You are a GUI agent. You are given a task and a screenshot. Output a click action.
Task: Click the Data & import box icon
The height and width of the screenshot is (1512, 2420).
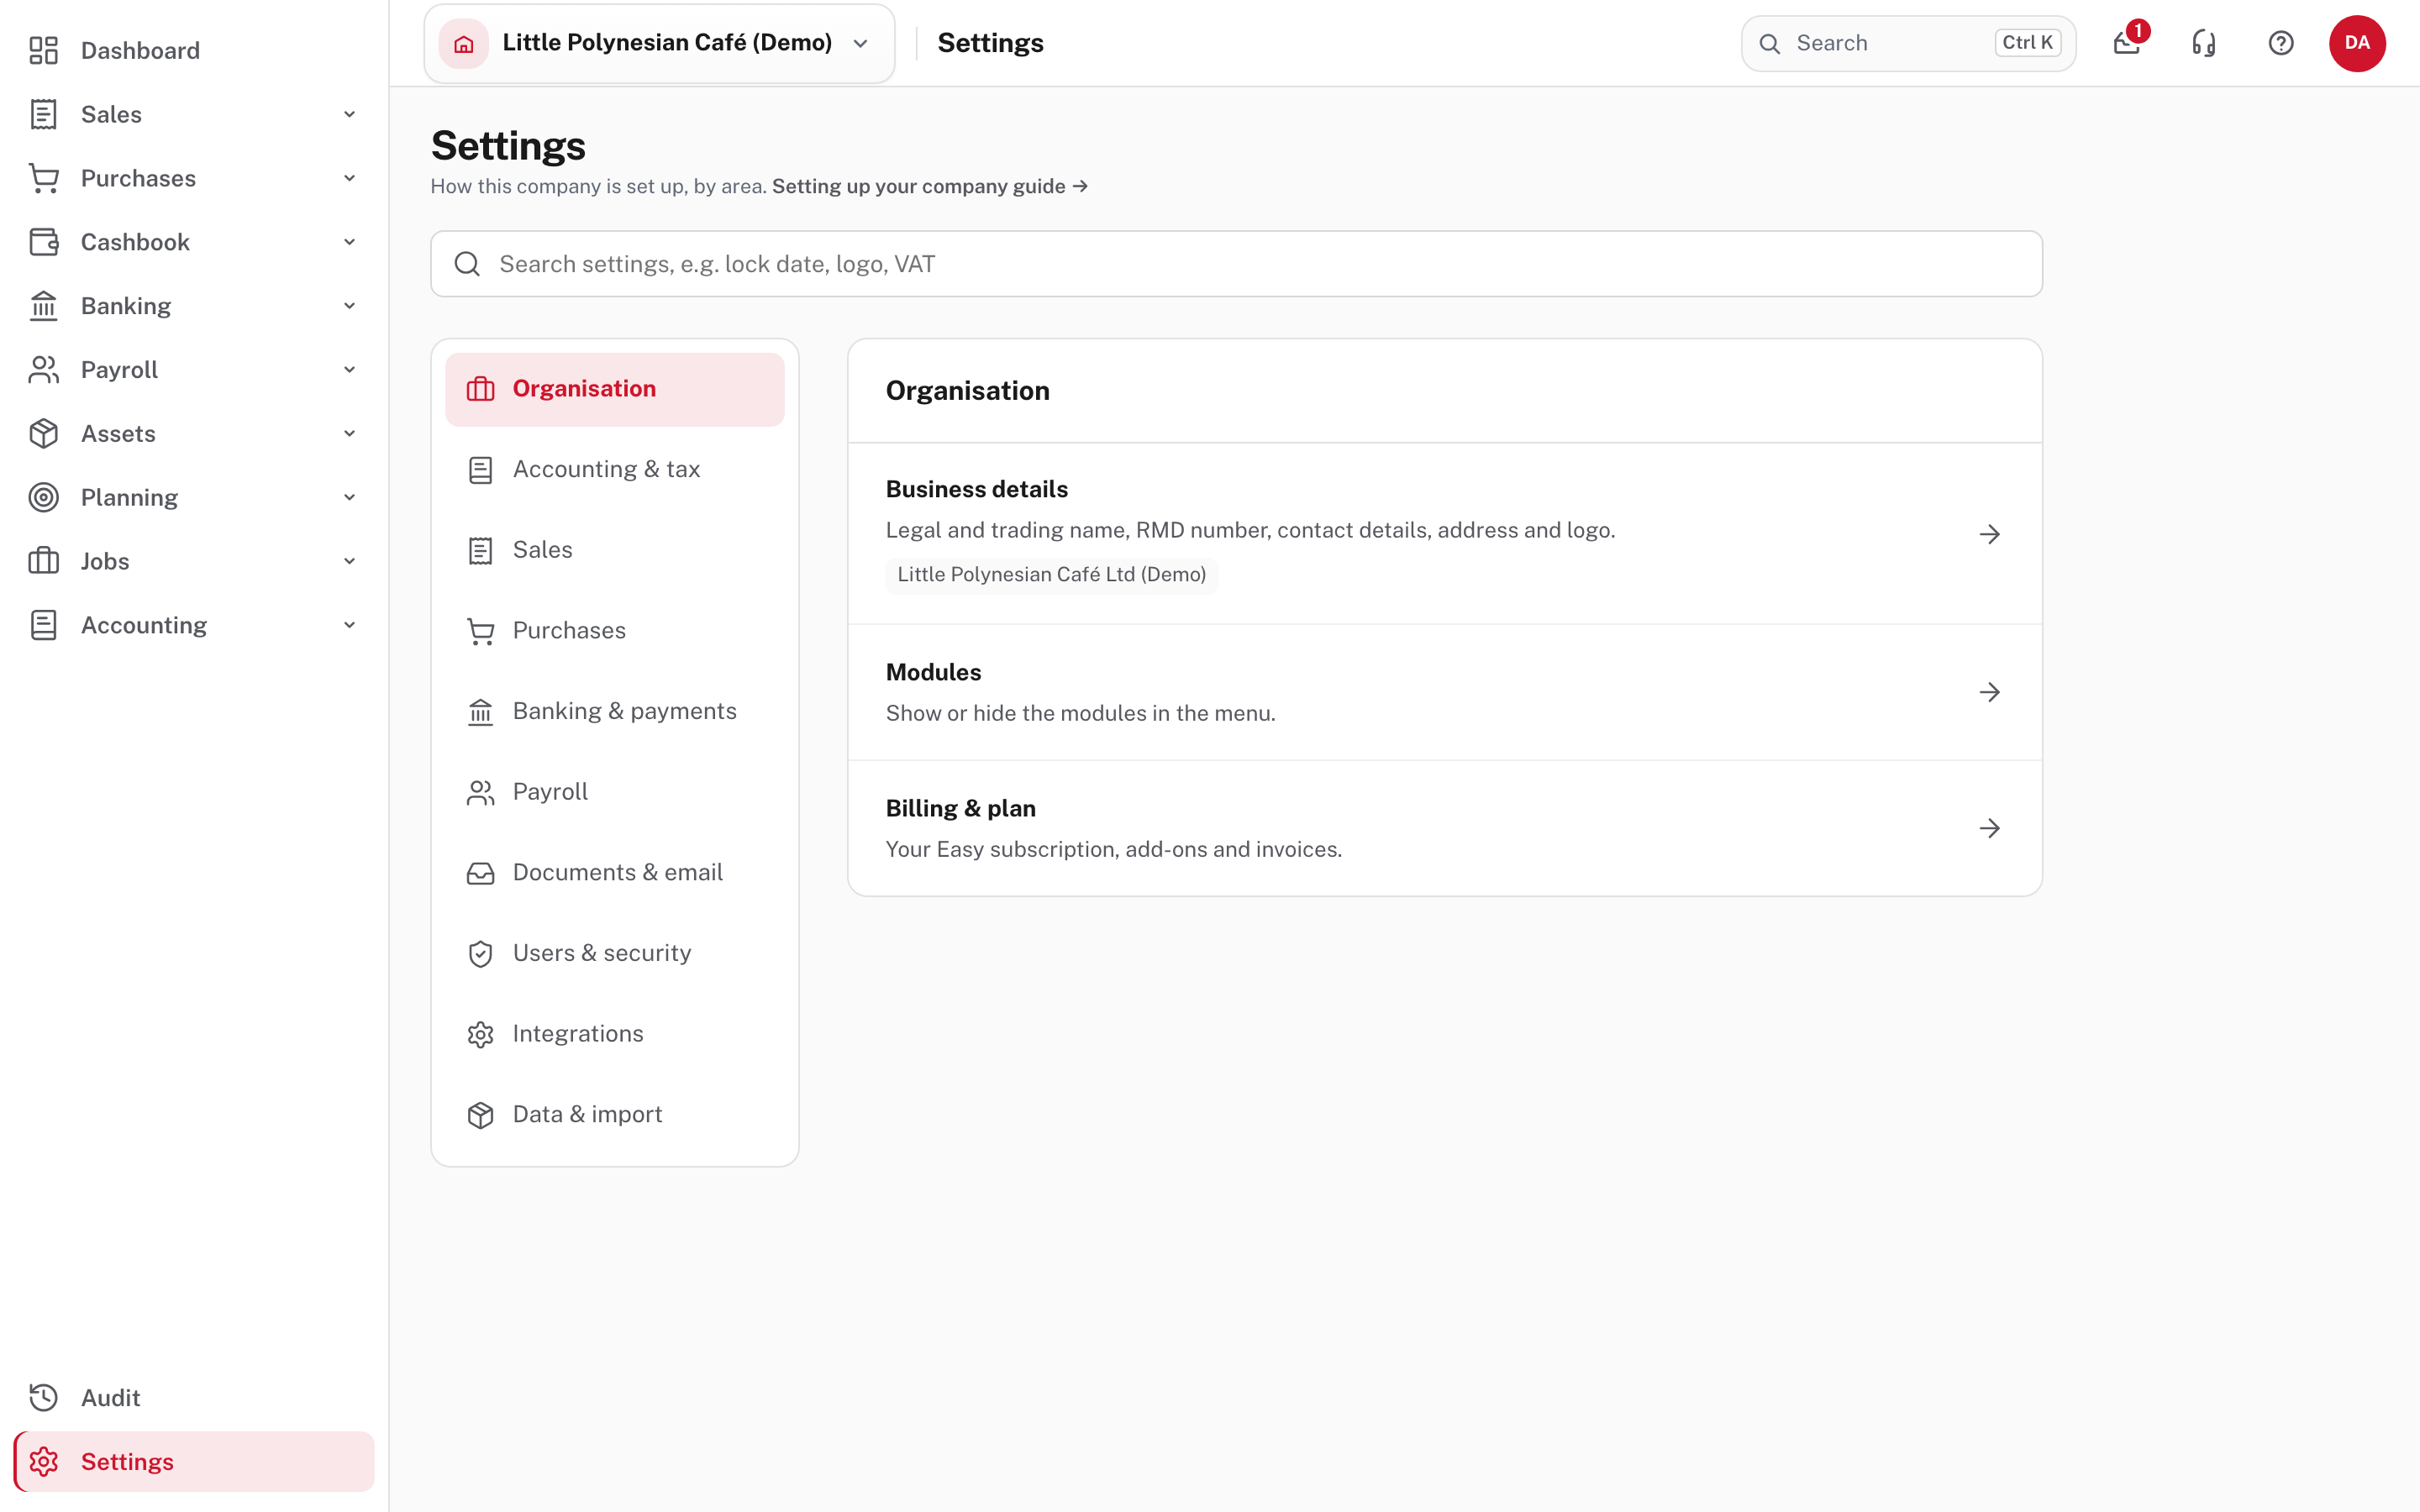[x=480, y=1115]
